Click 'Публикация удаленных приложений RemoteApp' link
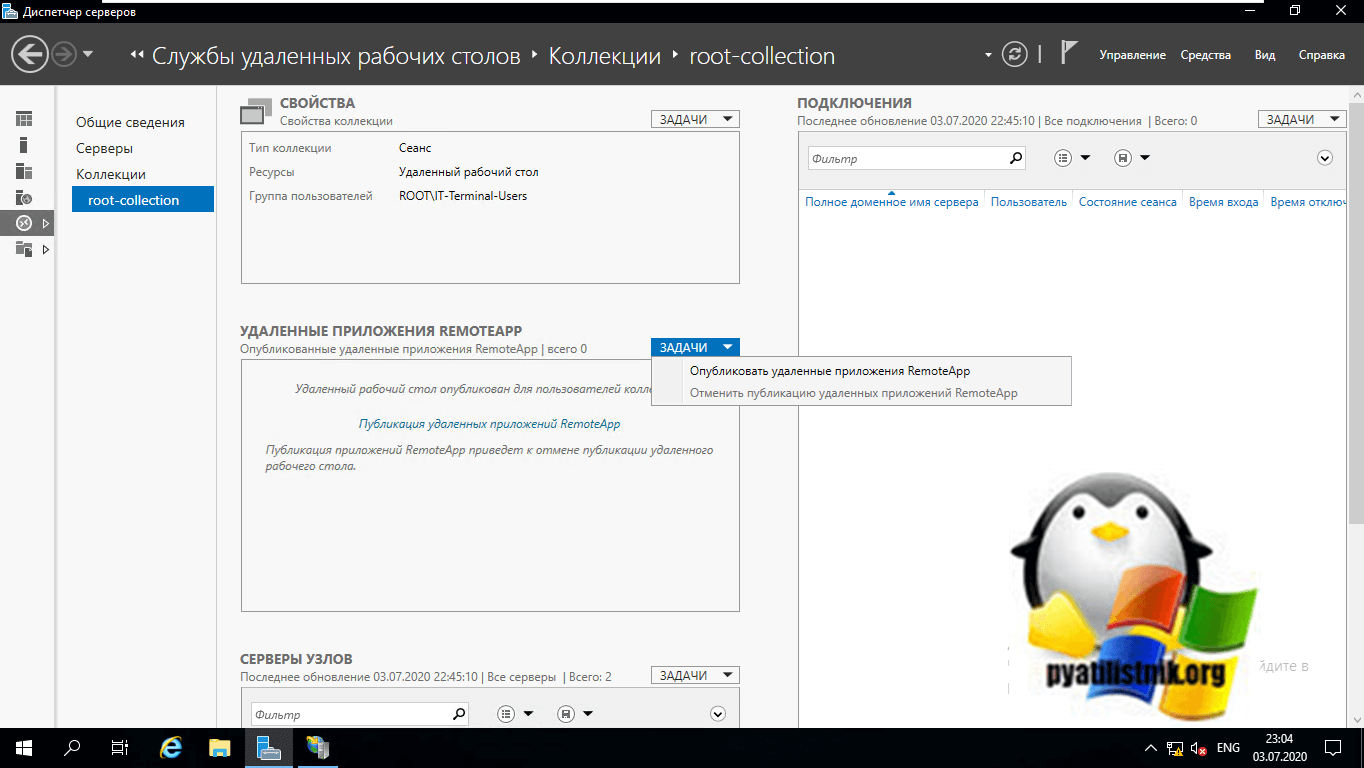Viewport: 1364px width, 768px height. click(489, 424)
